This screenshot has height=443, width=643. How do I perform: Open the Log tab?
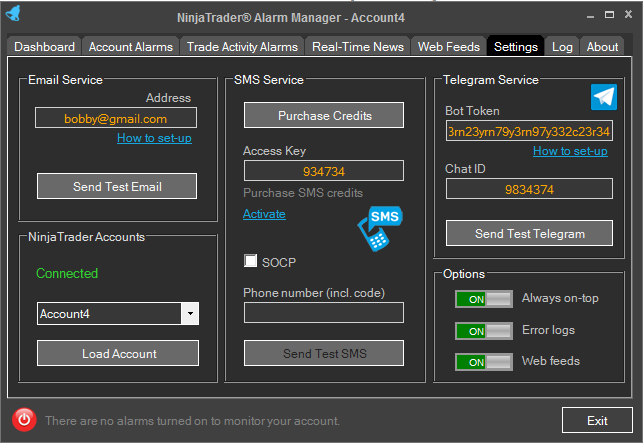562,47
